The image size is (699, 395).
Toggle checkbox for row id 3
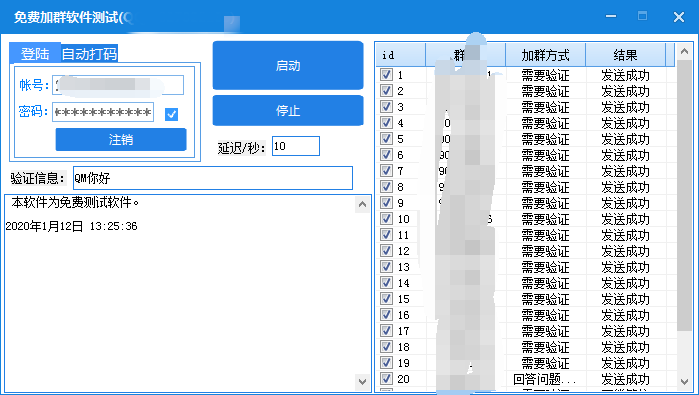(387, 107)
